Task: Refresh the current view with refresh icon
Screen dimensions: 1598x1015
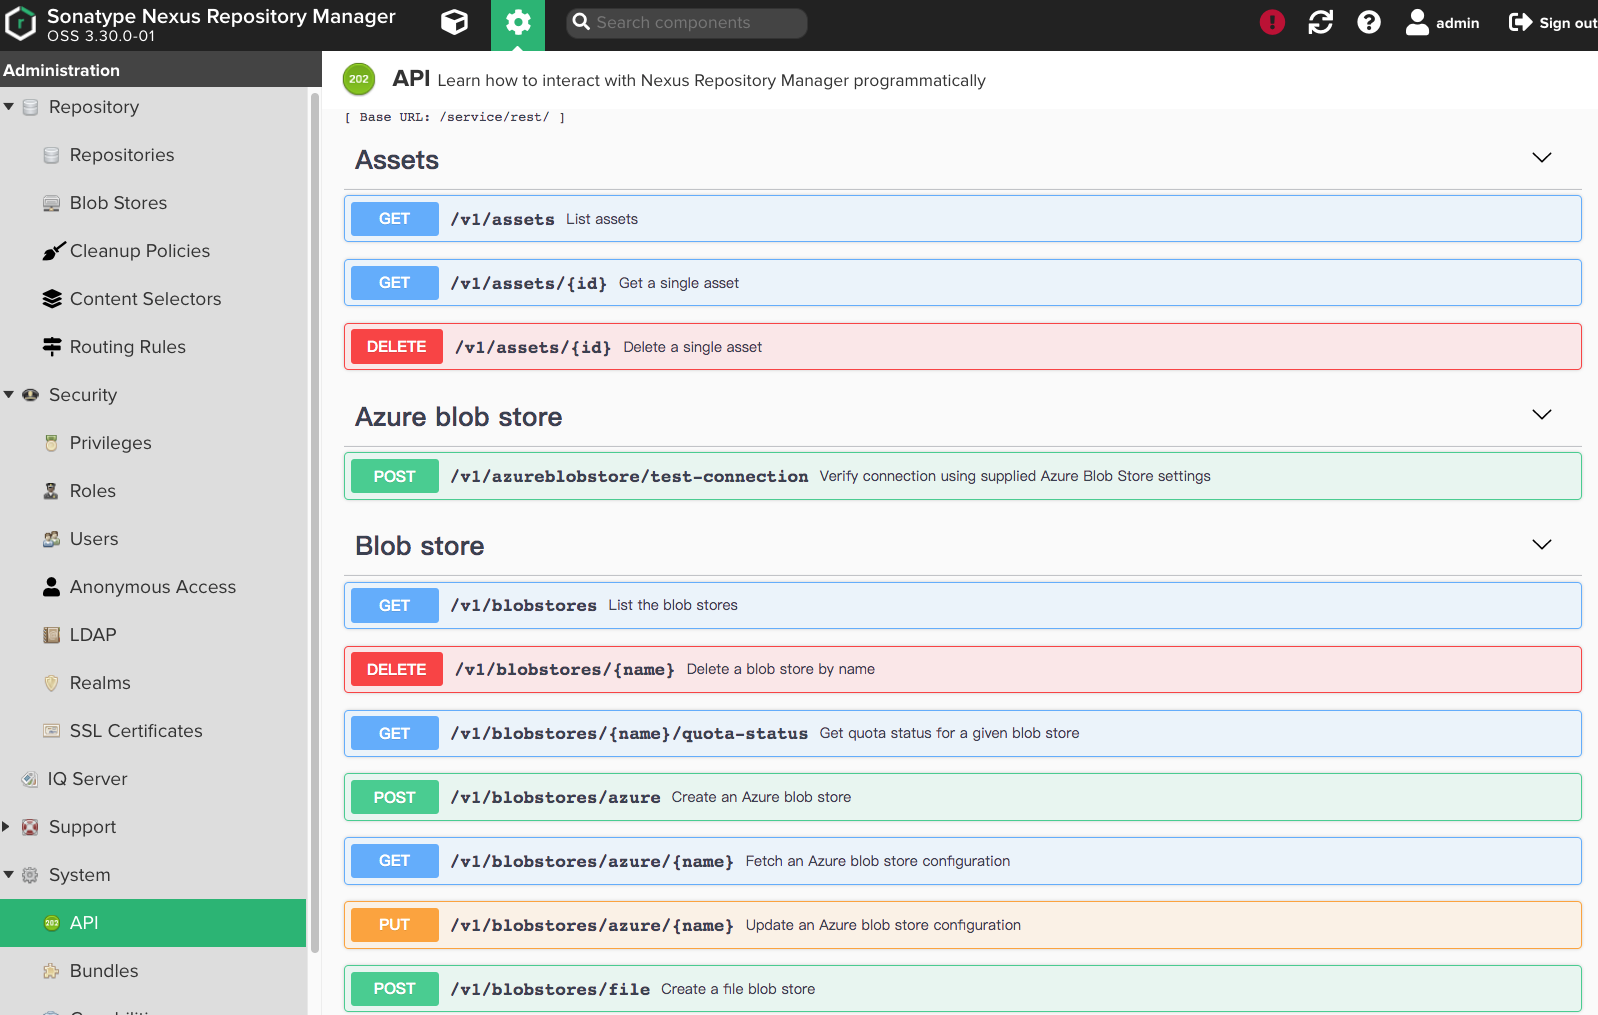Action: pos(1321,22)
